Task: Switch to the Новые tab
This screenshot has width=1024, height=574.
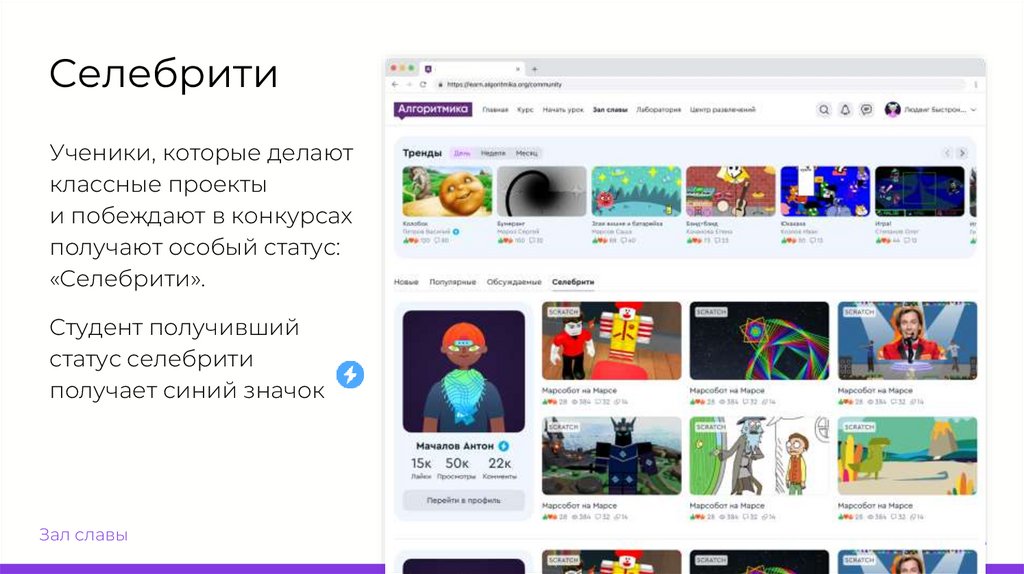Action: point(406,282)
